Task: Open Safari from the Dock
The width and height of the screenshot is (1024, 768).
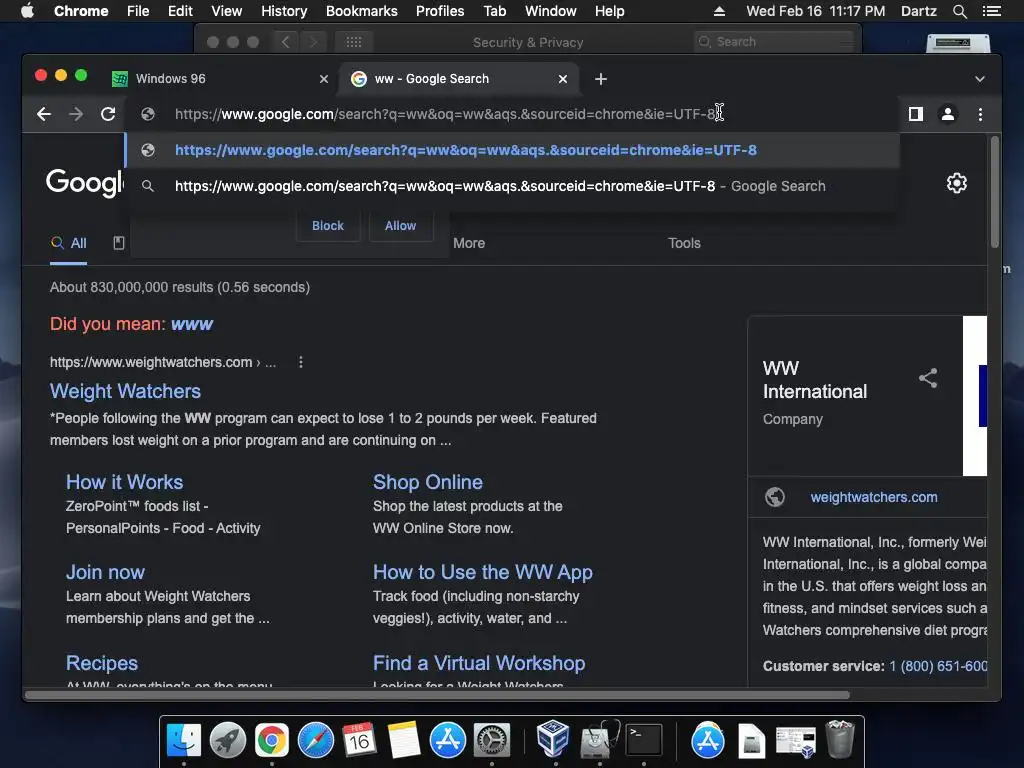Action: [x=316, y=740]
